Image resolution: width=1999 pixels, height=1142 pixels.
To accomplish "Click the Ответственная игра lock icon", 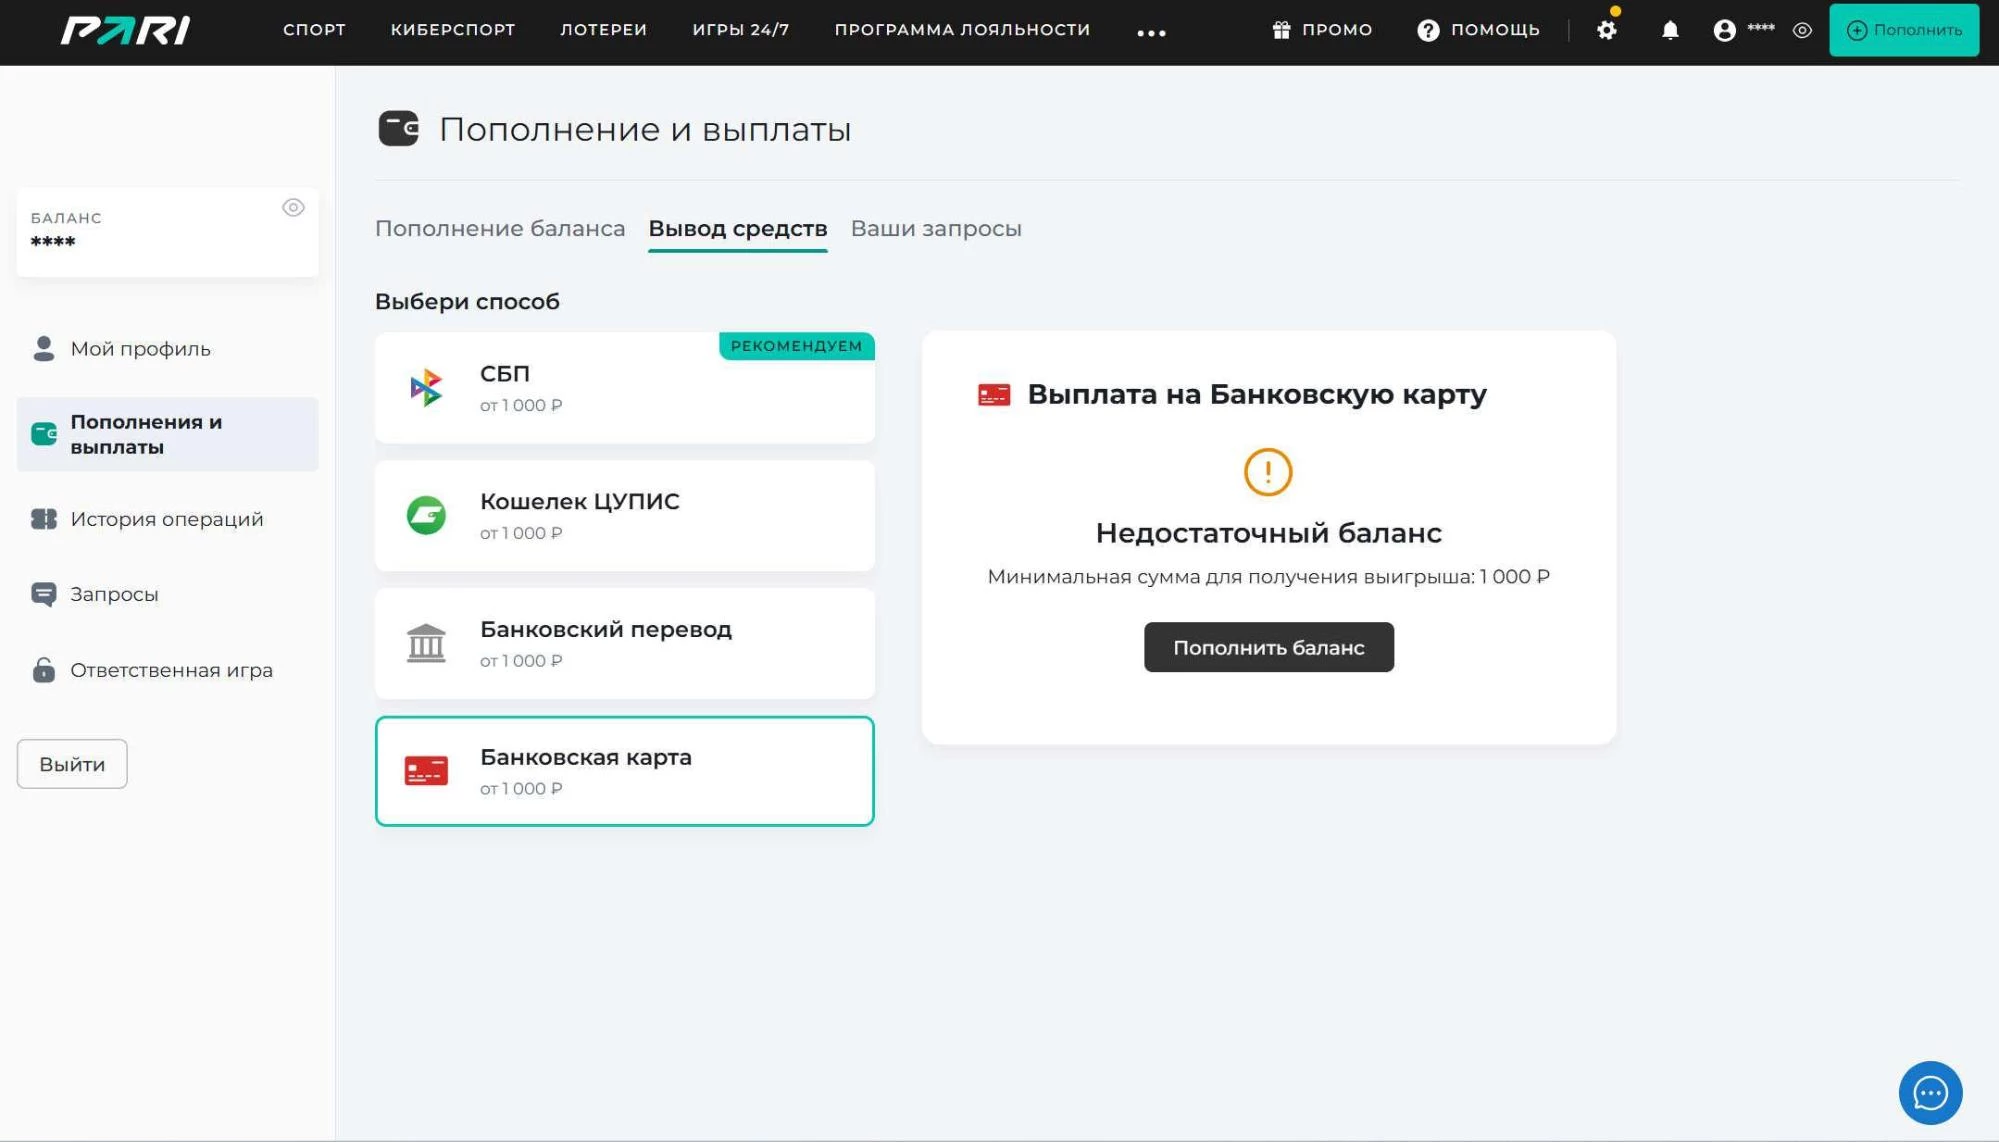I will coord(44,669).
